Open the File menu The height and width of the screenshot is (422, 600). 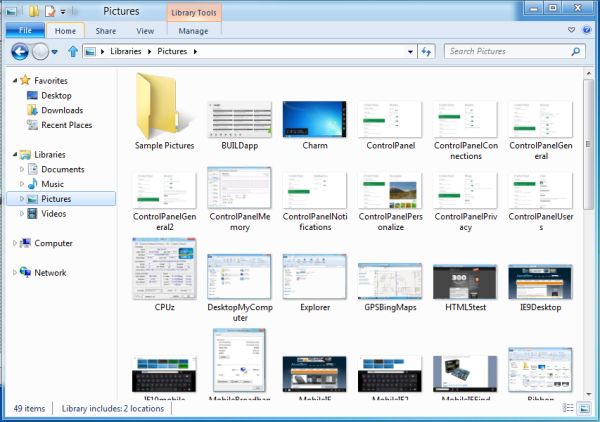point(25,30)
